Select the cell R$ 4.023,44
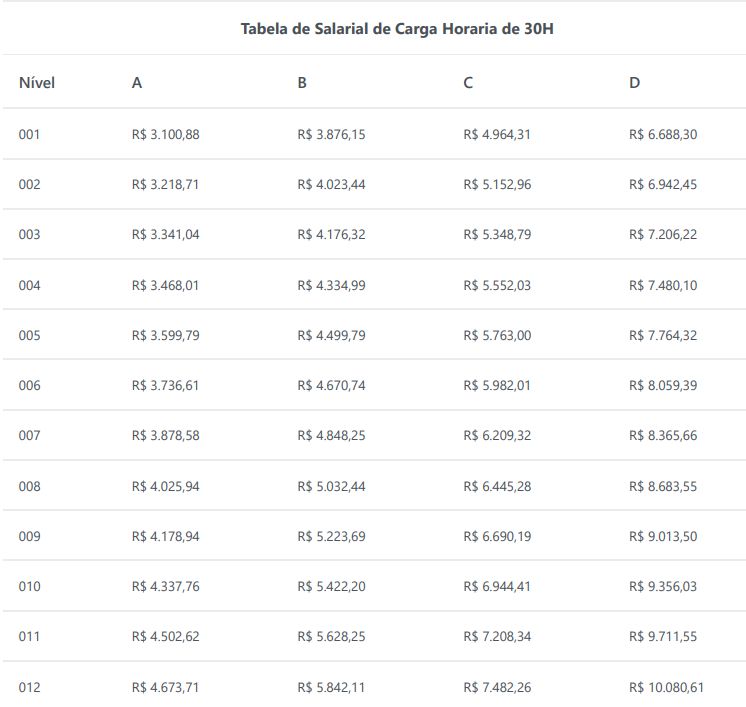The height and width of the screenshot is (707, 746). (x=331, y=184)
